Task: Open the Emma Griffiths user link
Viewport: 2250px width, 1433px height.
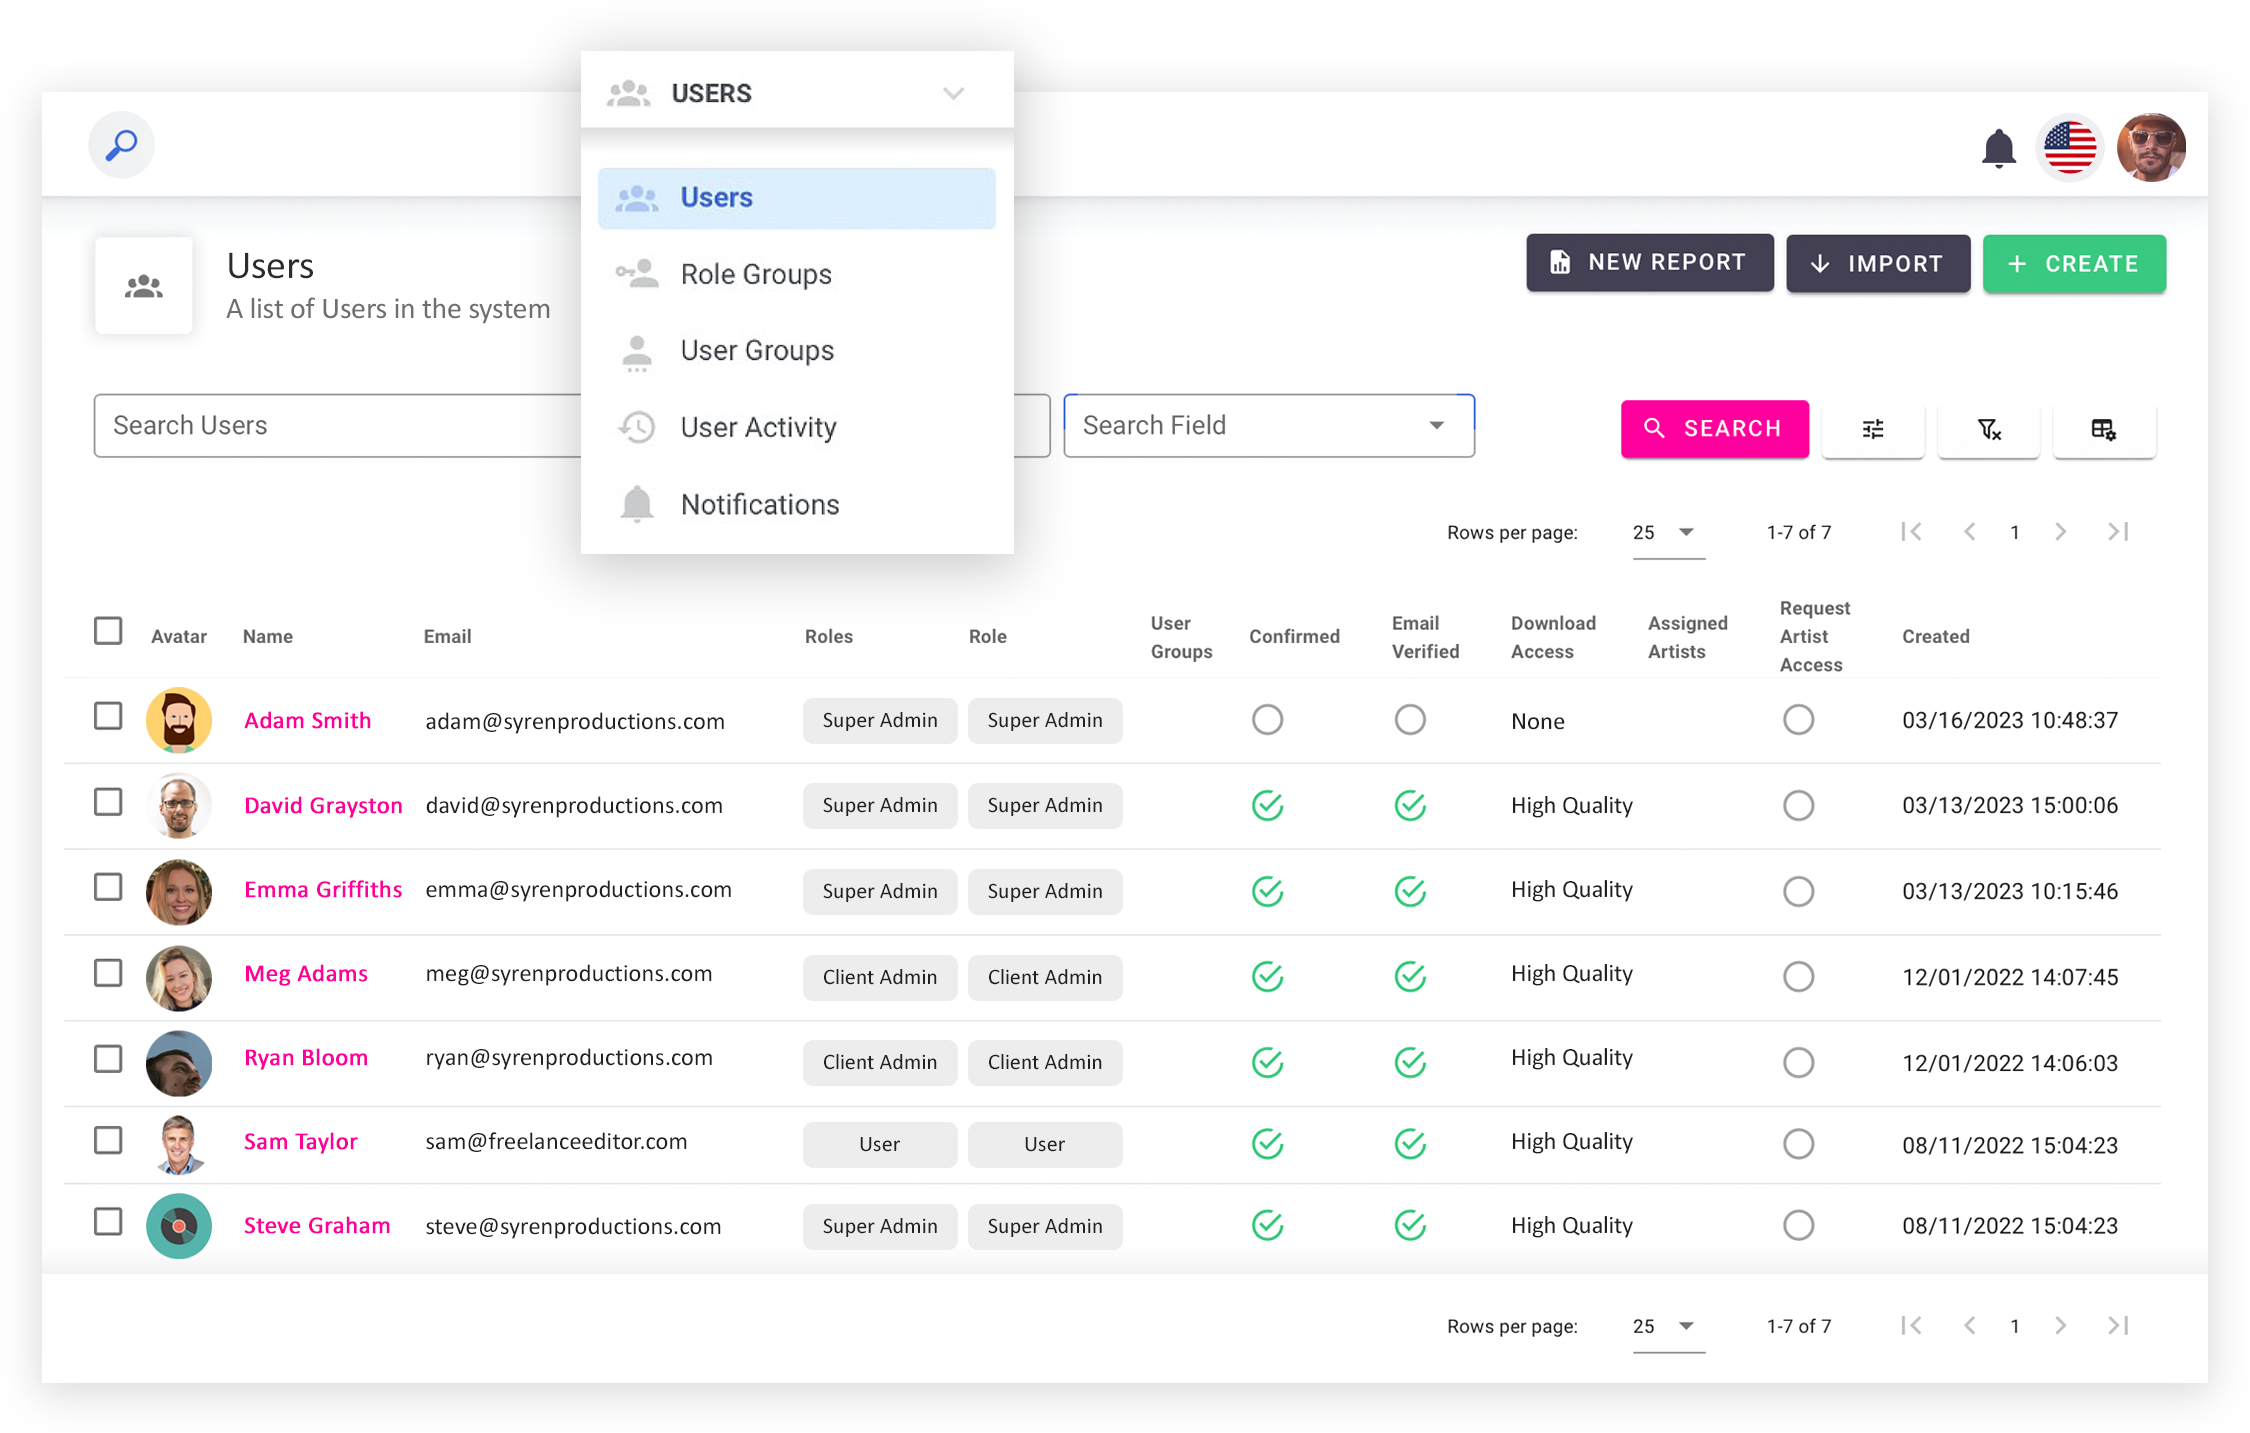Action: (323, 889)
